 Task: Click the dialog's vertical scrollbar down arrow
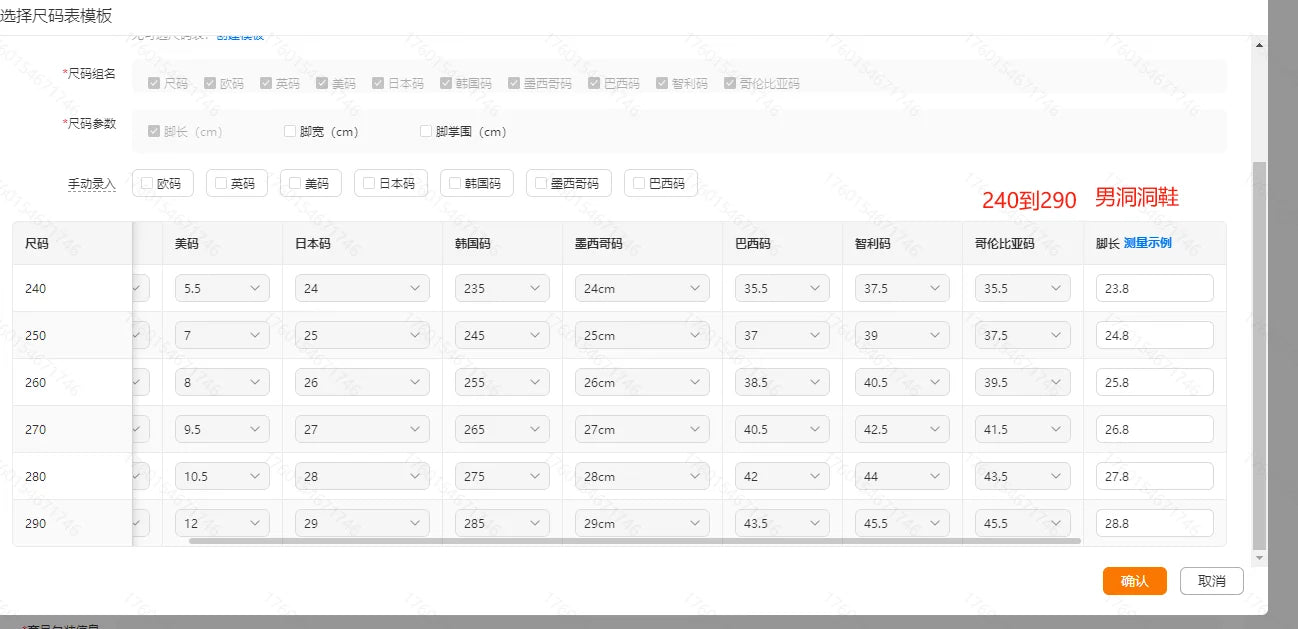(1259, 558)
